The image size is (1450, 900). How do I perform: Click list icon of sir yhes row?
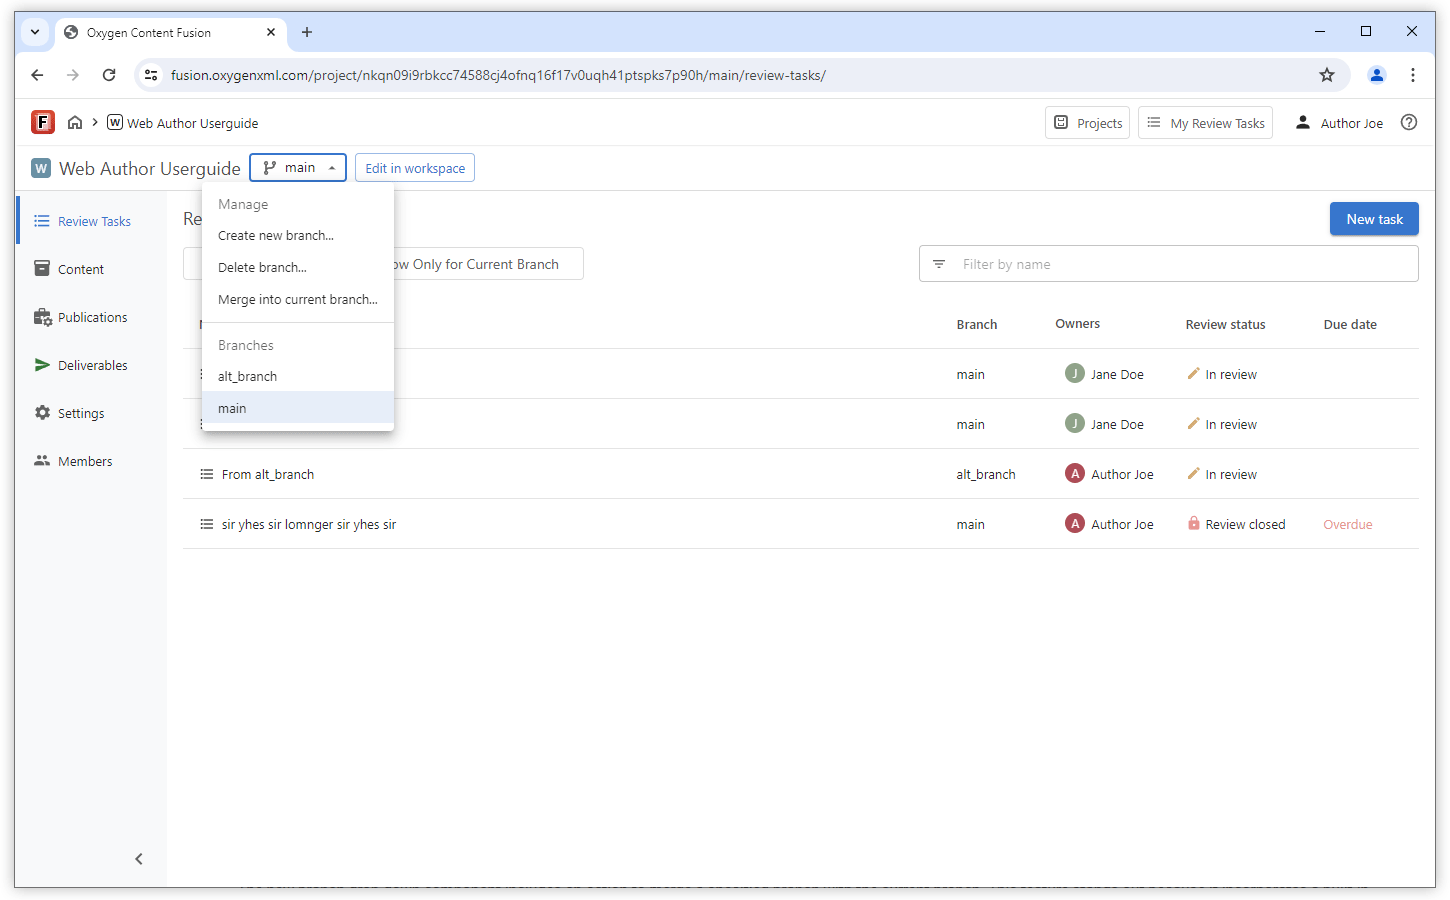(207, 524)
